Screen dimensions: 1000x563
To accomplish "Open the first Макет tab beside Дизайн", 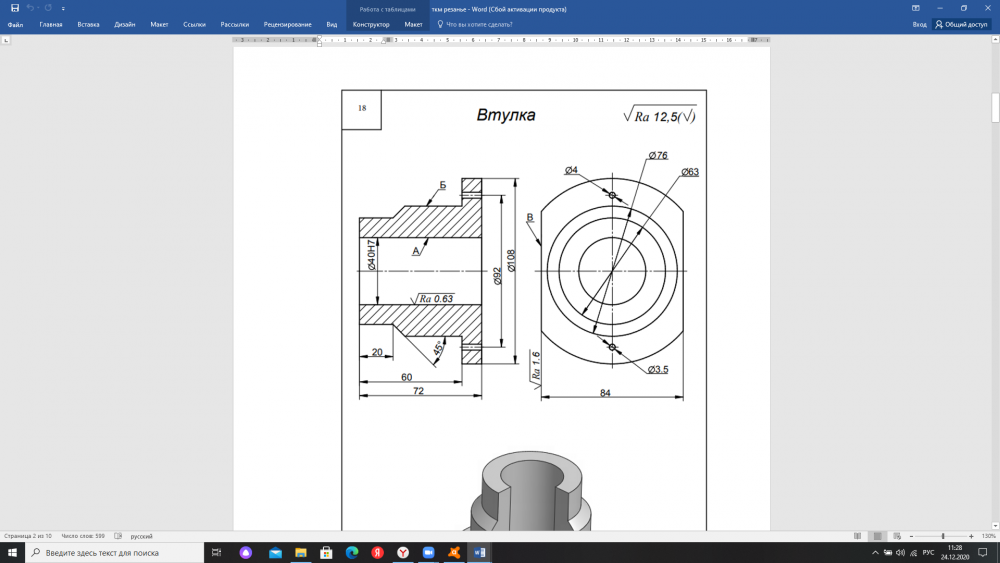I will [x=159, y=24].
